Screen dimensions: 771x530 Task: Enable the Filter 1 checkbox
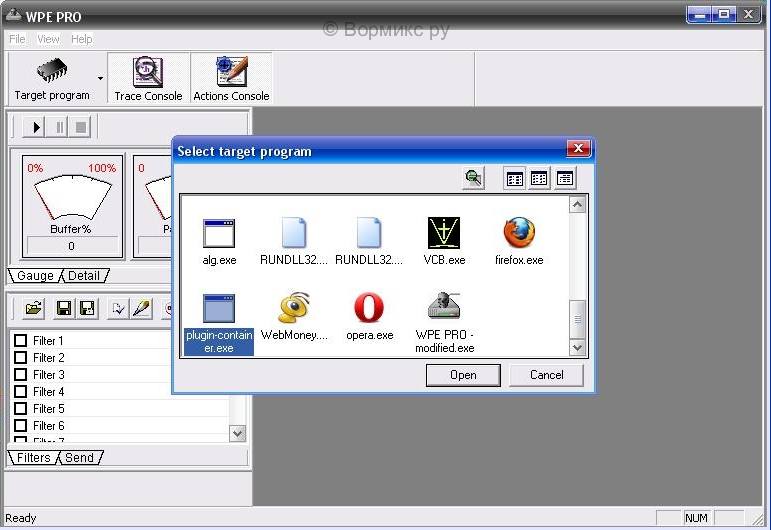(x=20, y=341)
